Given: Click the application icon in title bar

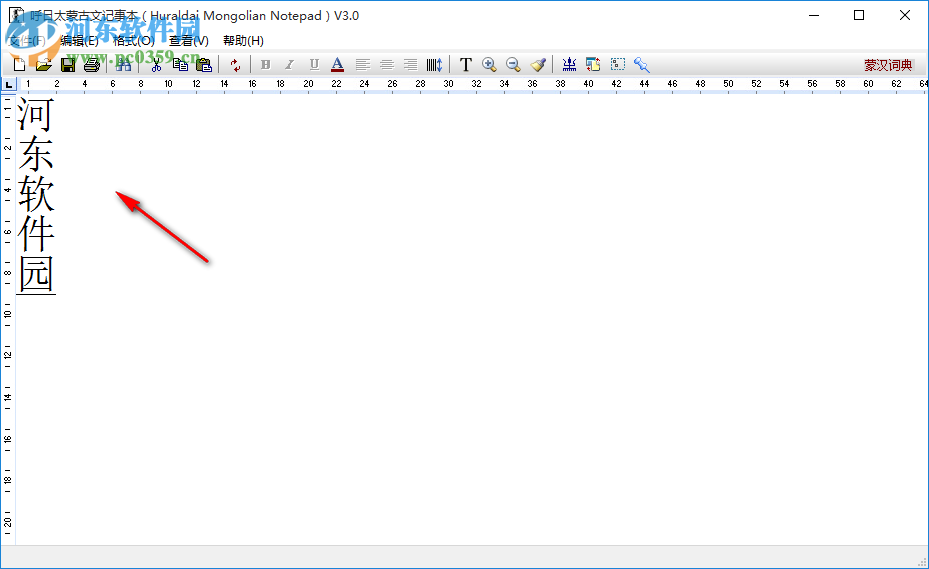Looking at the screenshot, I should click(16, 15).
